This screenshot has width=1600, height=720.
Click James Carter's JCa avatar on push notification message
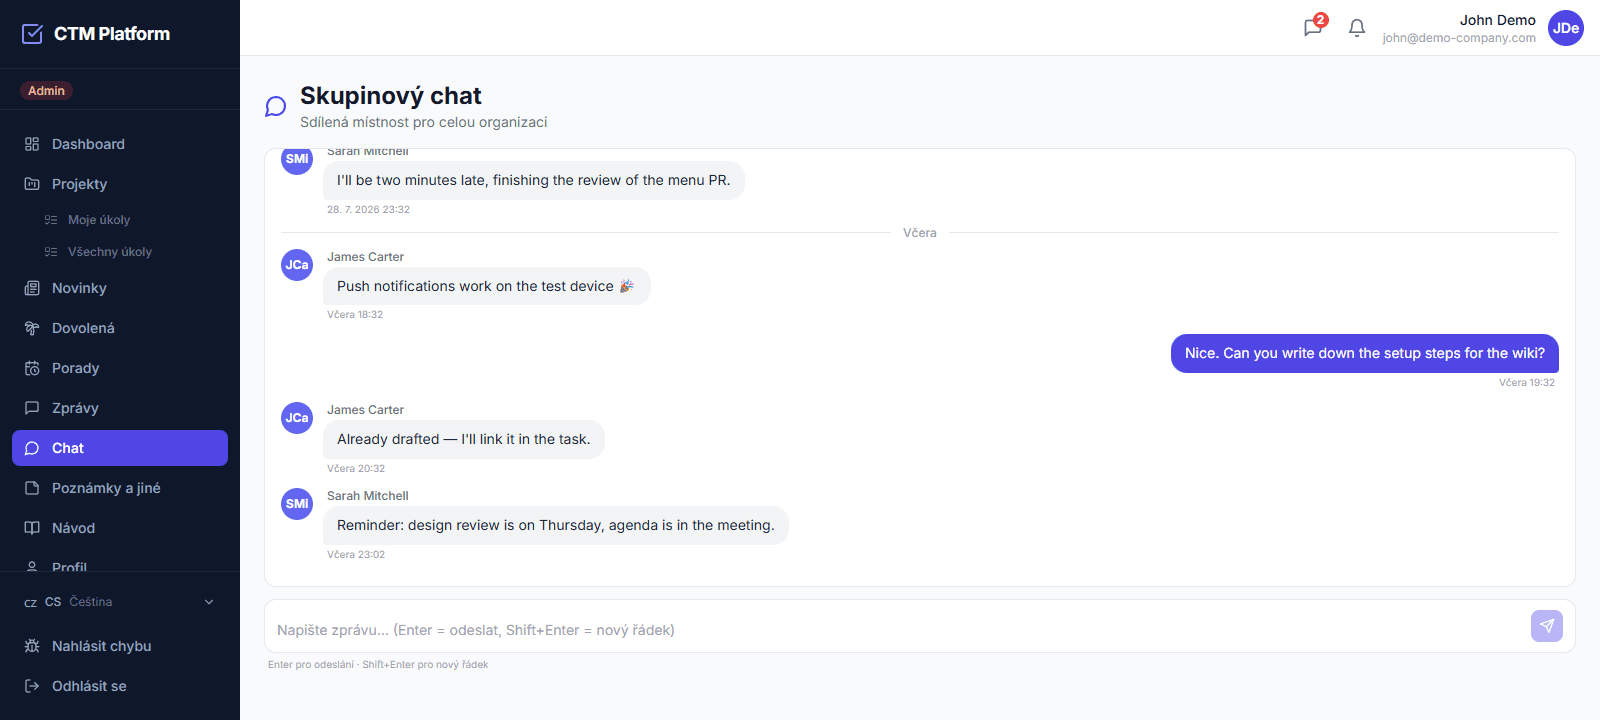point(297,265)
